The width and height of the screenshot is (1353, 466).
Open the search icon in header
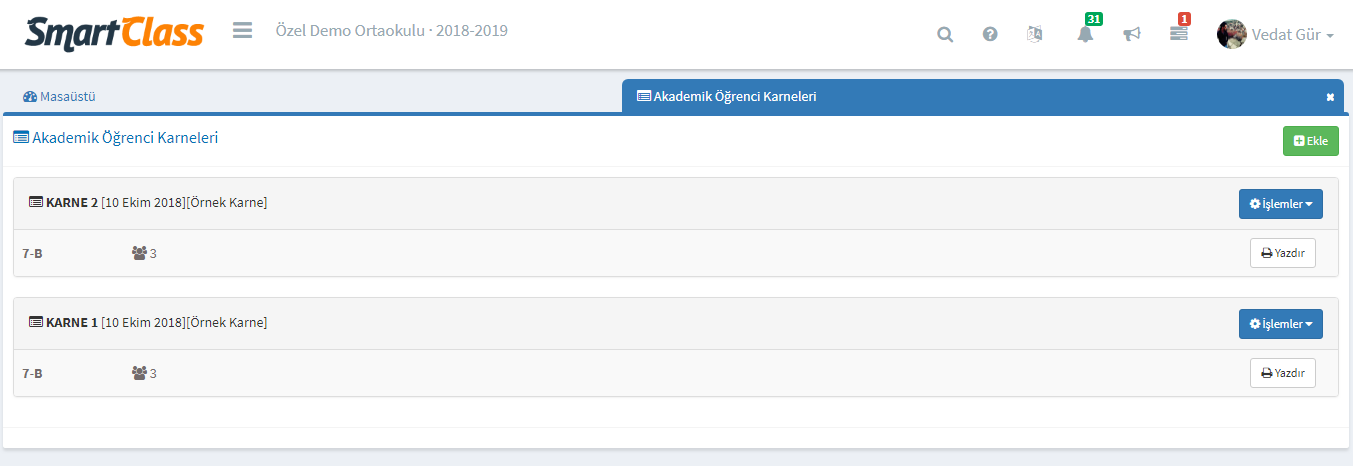pyautogui.click(x=944, y=35)
